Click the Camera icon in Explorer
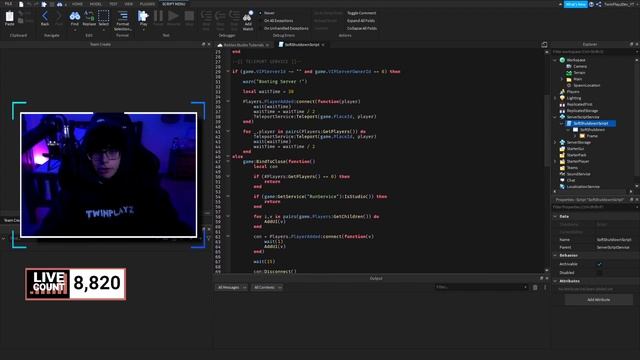The image size is (640, 360). pos(569,66)
